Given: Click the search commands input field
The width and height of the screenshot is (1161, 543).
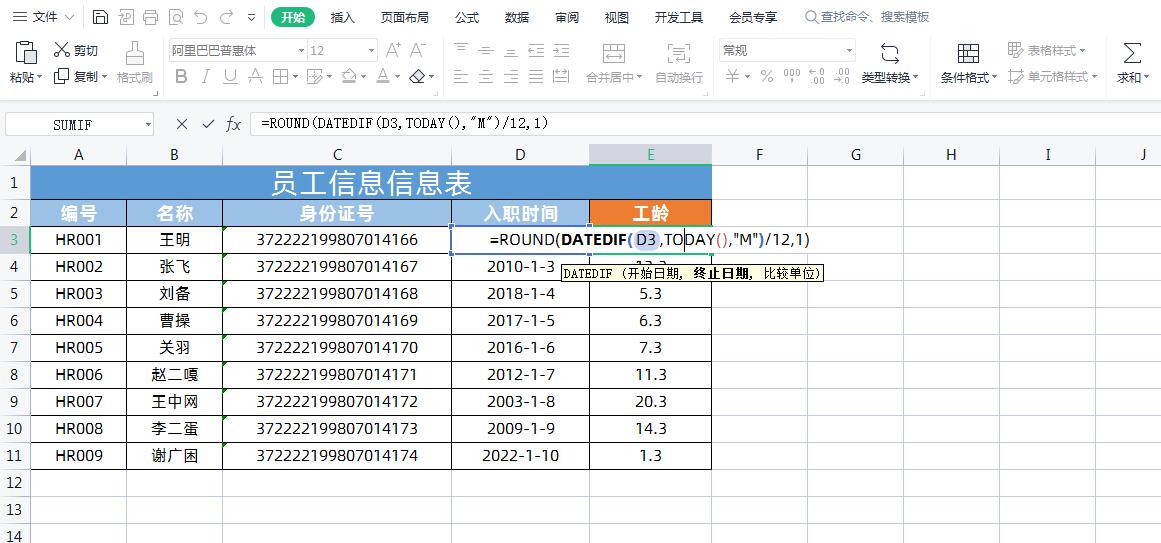Looking at the screenshot, I should [866, 17].
